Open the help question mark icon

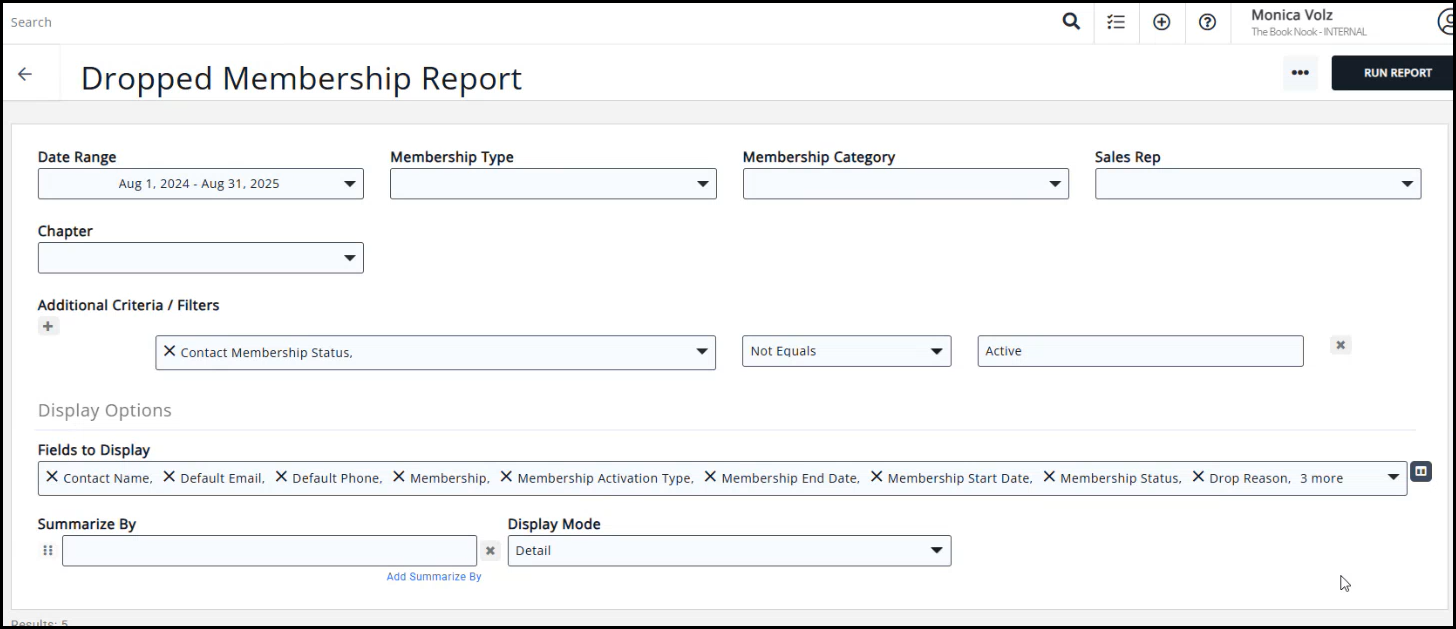coord(1207,22)
